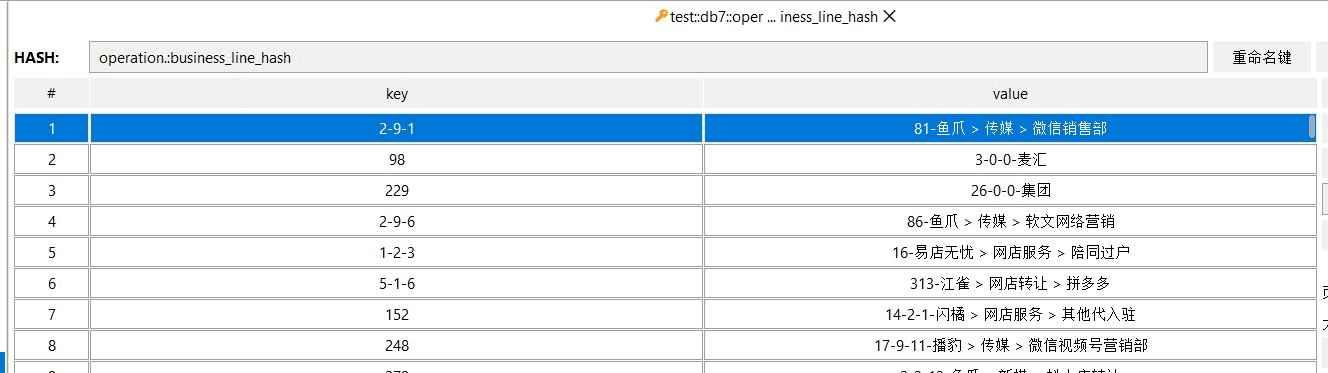
Task: Sort by the # column header
Action: 51,94
